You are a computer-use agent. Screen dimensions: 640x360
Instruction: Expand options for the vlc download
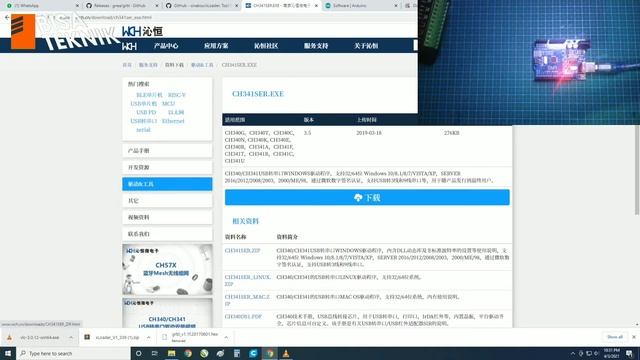(71, 338)
